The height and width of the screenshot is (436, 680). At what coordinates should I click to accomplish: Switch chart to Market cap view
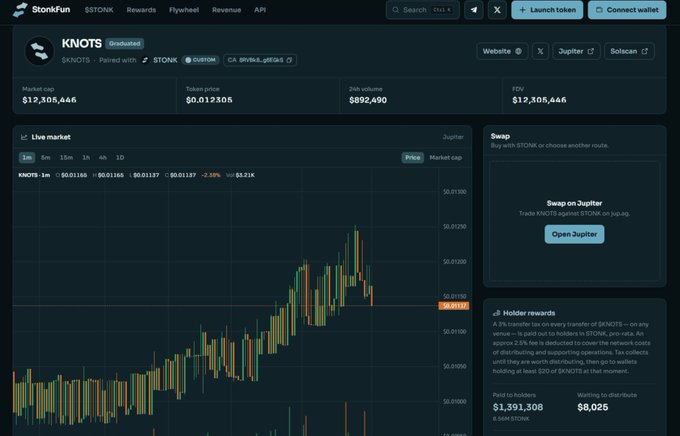(445, 157)
